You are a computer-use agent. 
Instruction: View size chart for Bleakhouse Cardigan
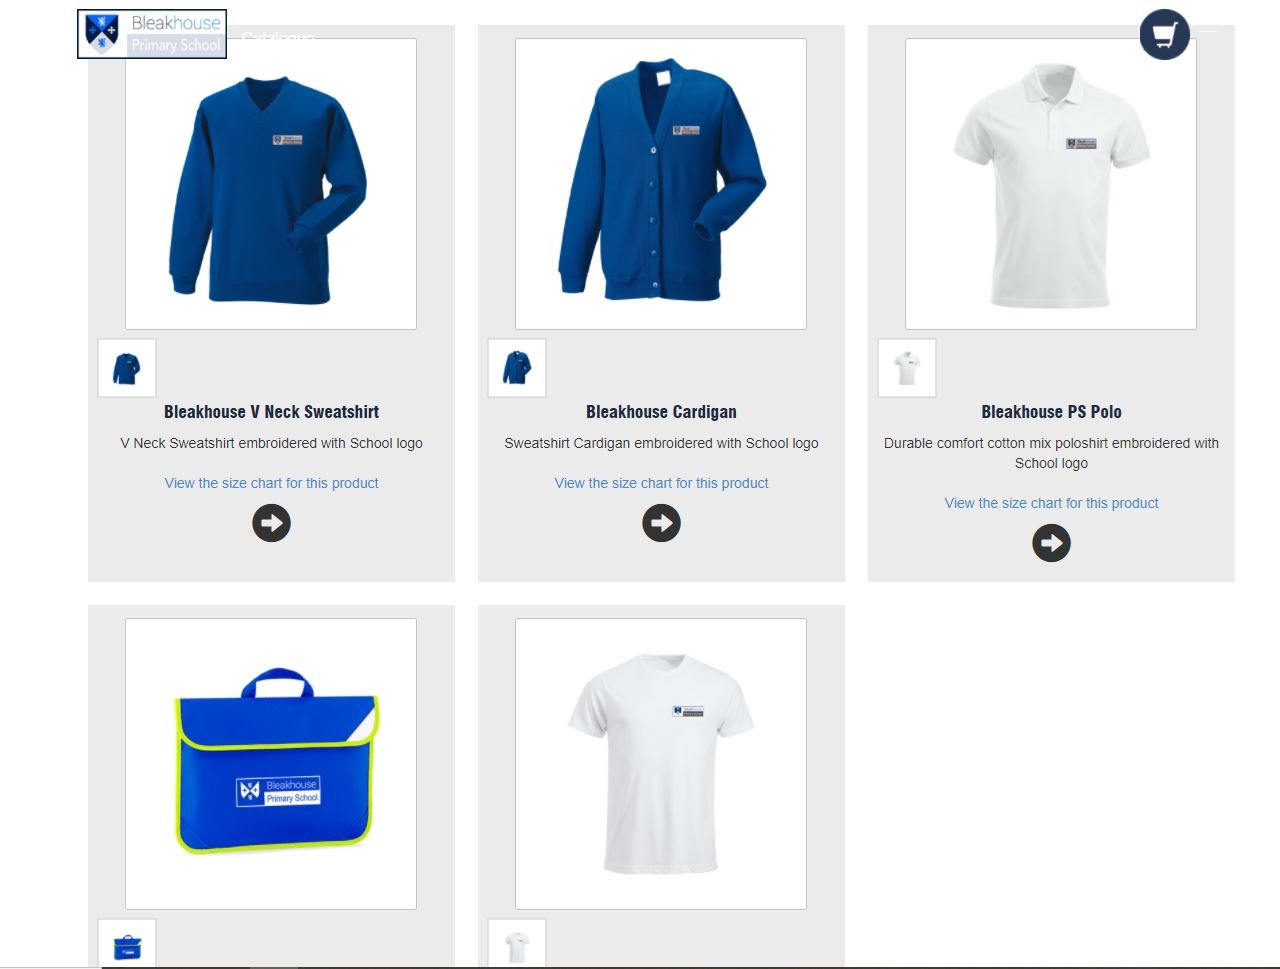click(661, 483)
